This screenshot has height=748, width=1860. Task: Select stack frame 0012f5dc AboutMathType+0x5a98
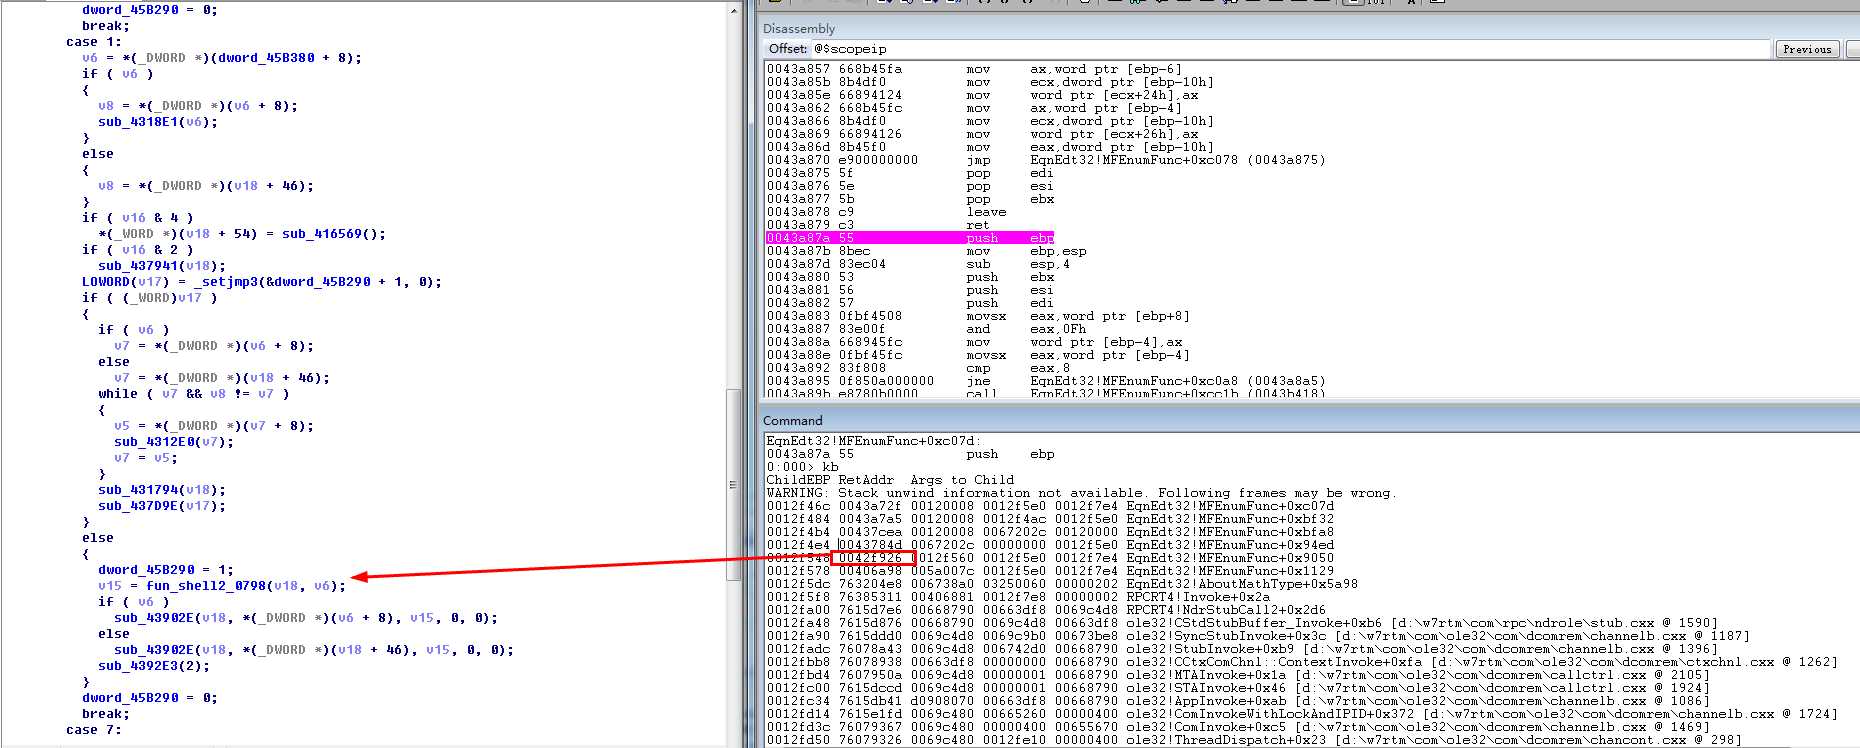pos(1062,584)
